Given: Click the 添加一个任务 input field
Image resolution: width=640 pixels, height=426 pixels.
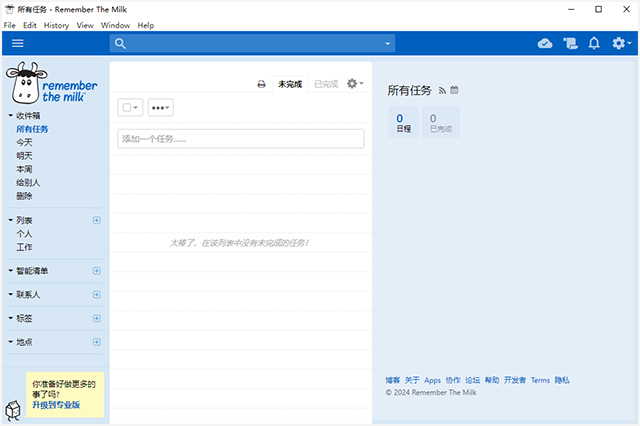Looking at the screenshot, I should 241,139.
